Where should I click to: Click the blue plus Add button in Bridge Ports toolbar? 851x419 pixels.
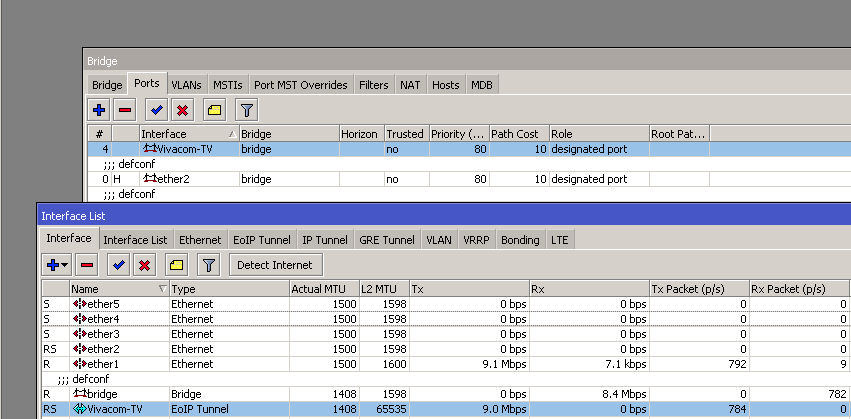pyautogui.click(x=99, y=110)
